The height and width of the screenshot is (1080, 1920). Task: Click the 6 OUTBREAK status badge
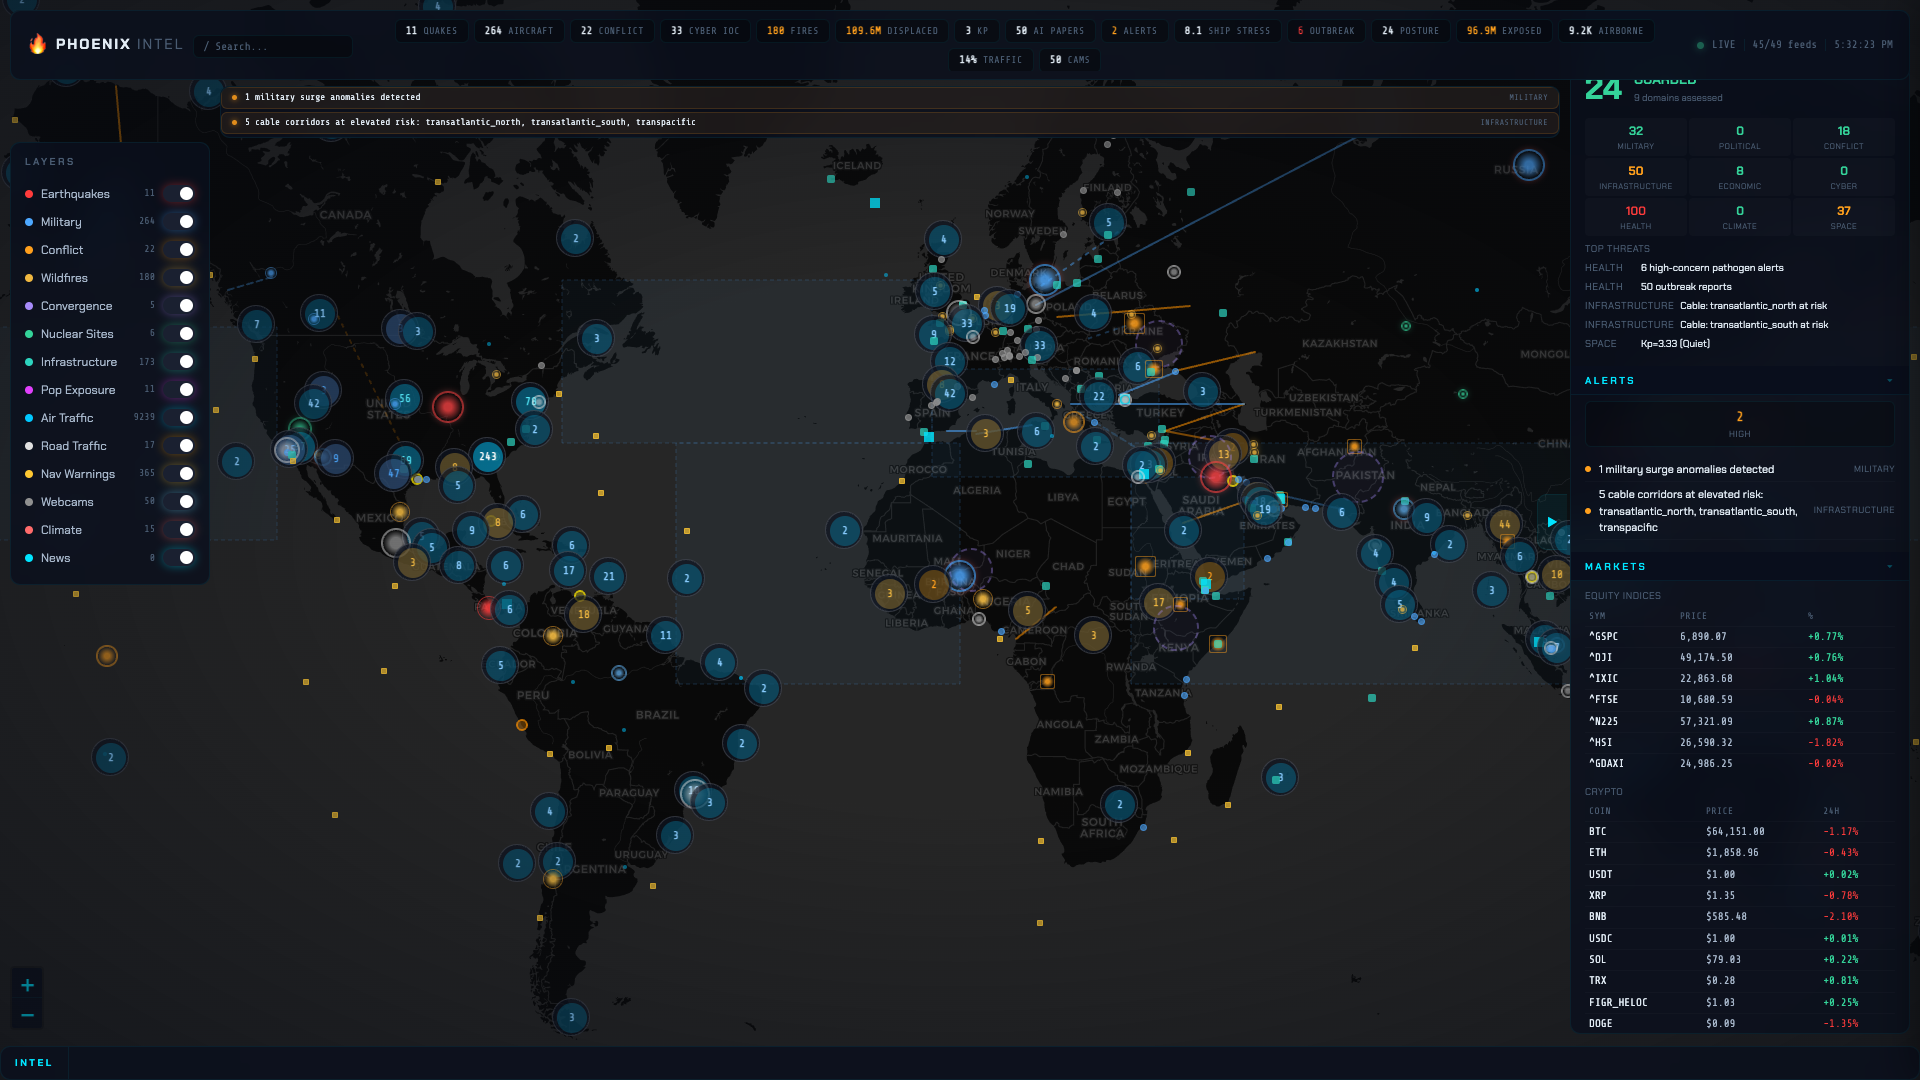pyautogui.click(x=1326, y=30)
